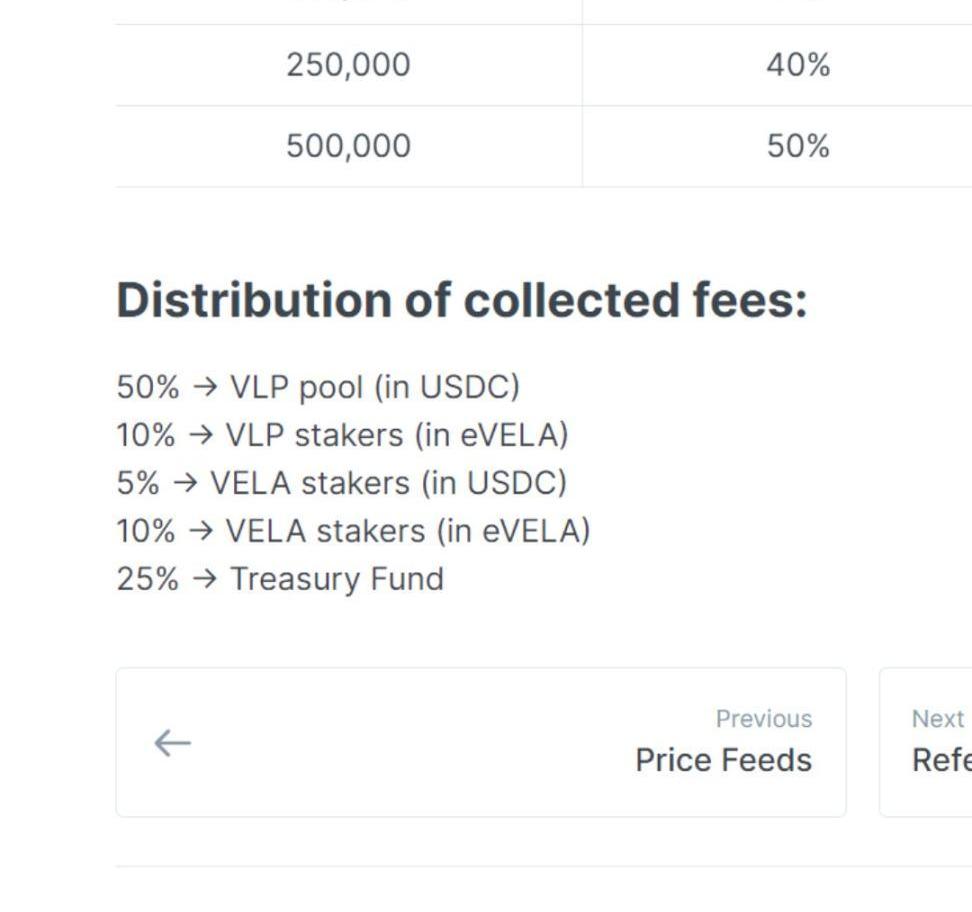Click the '50% → VLP pool' line
Viewport: 972px width, 912px height.
318,387
